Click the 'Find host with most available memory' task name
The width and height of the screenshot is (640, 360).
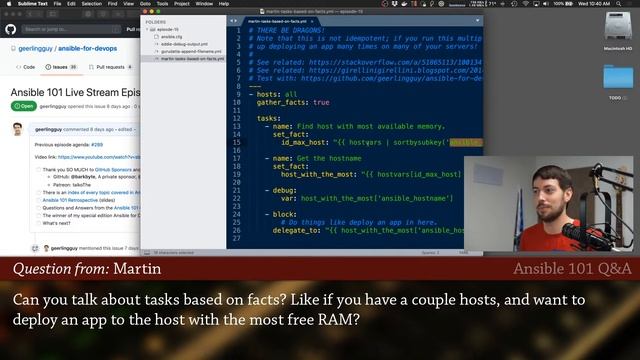pyautogui.click(x=371, y=127)
